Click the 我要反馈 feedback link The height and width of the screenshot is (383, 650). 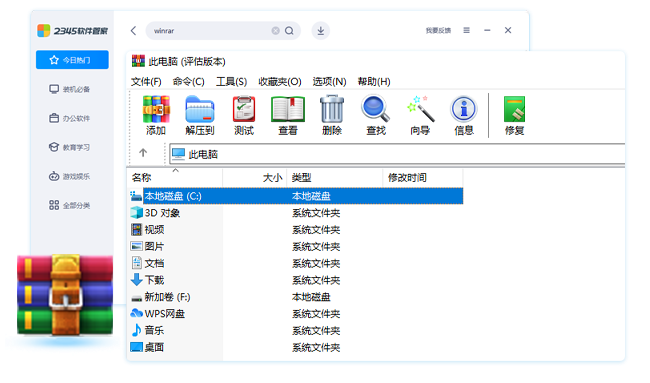pos(438,30)
